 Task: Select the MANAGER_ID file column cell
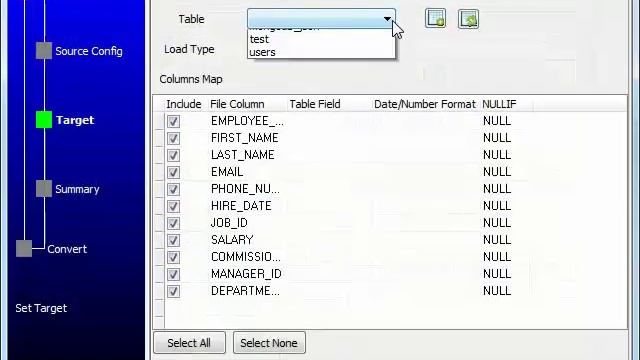pyautogui.click(x=247, y=274)
